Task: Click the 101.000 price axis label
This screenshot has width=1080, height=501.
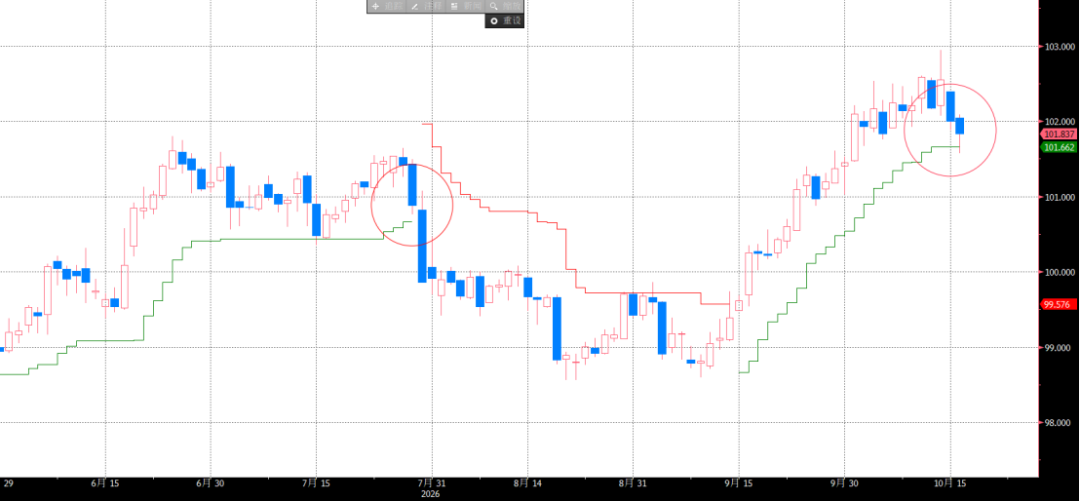Action: click(x=1059, y=197)
